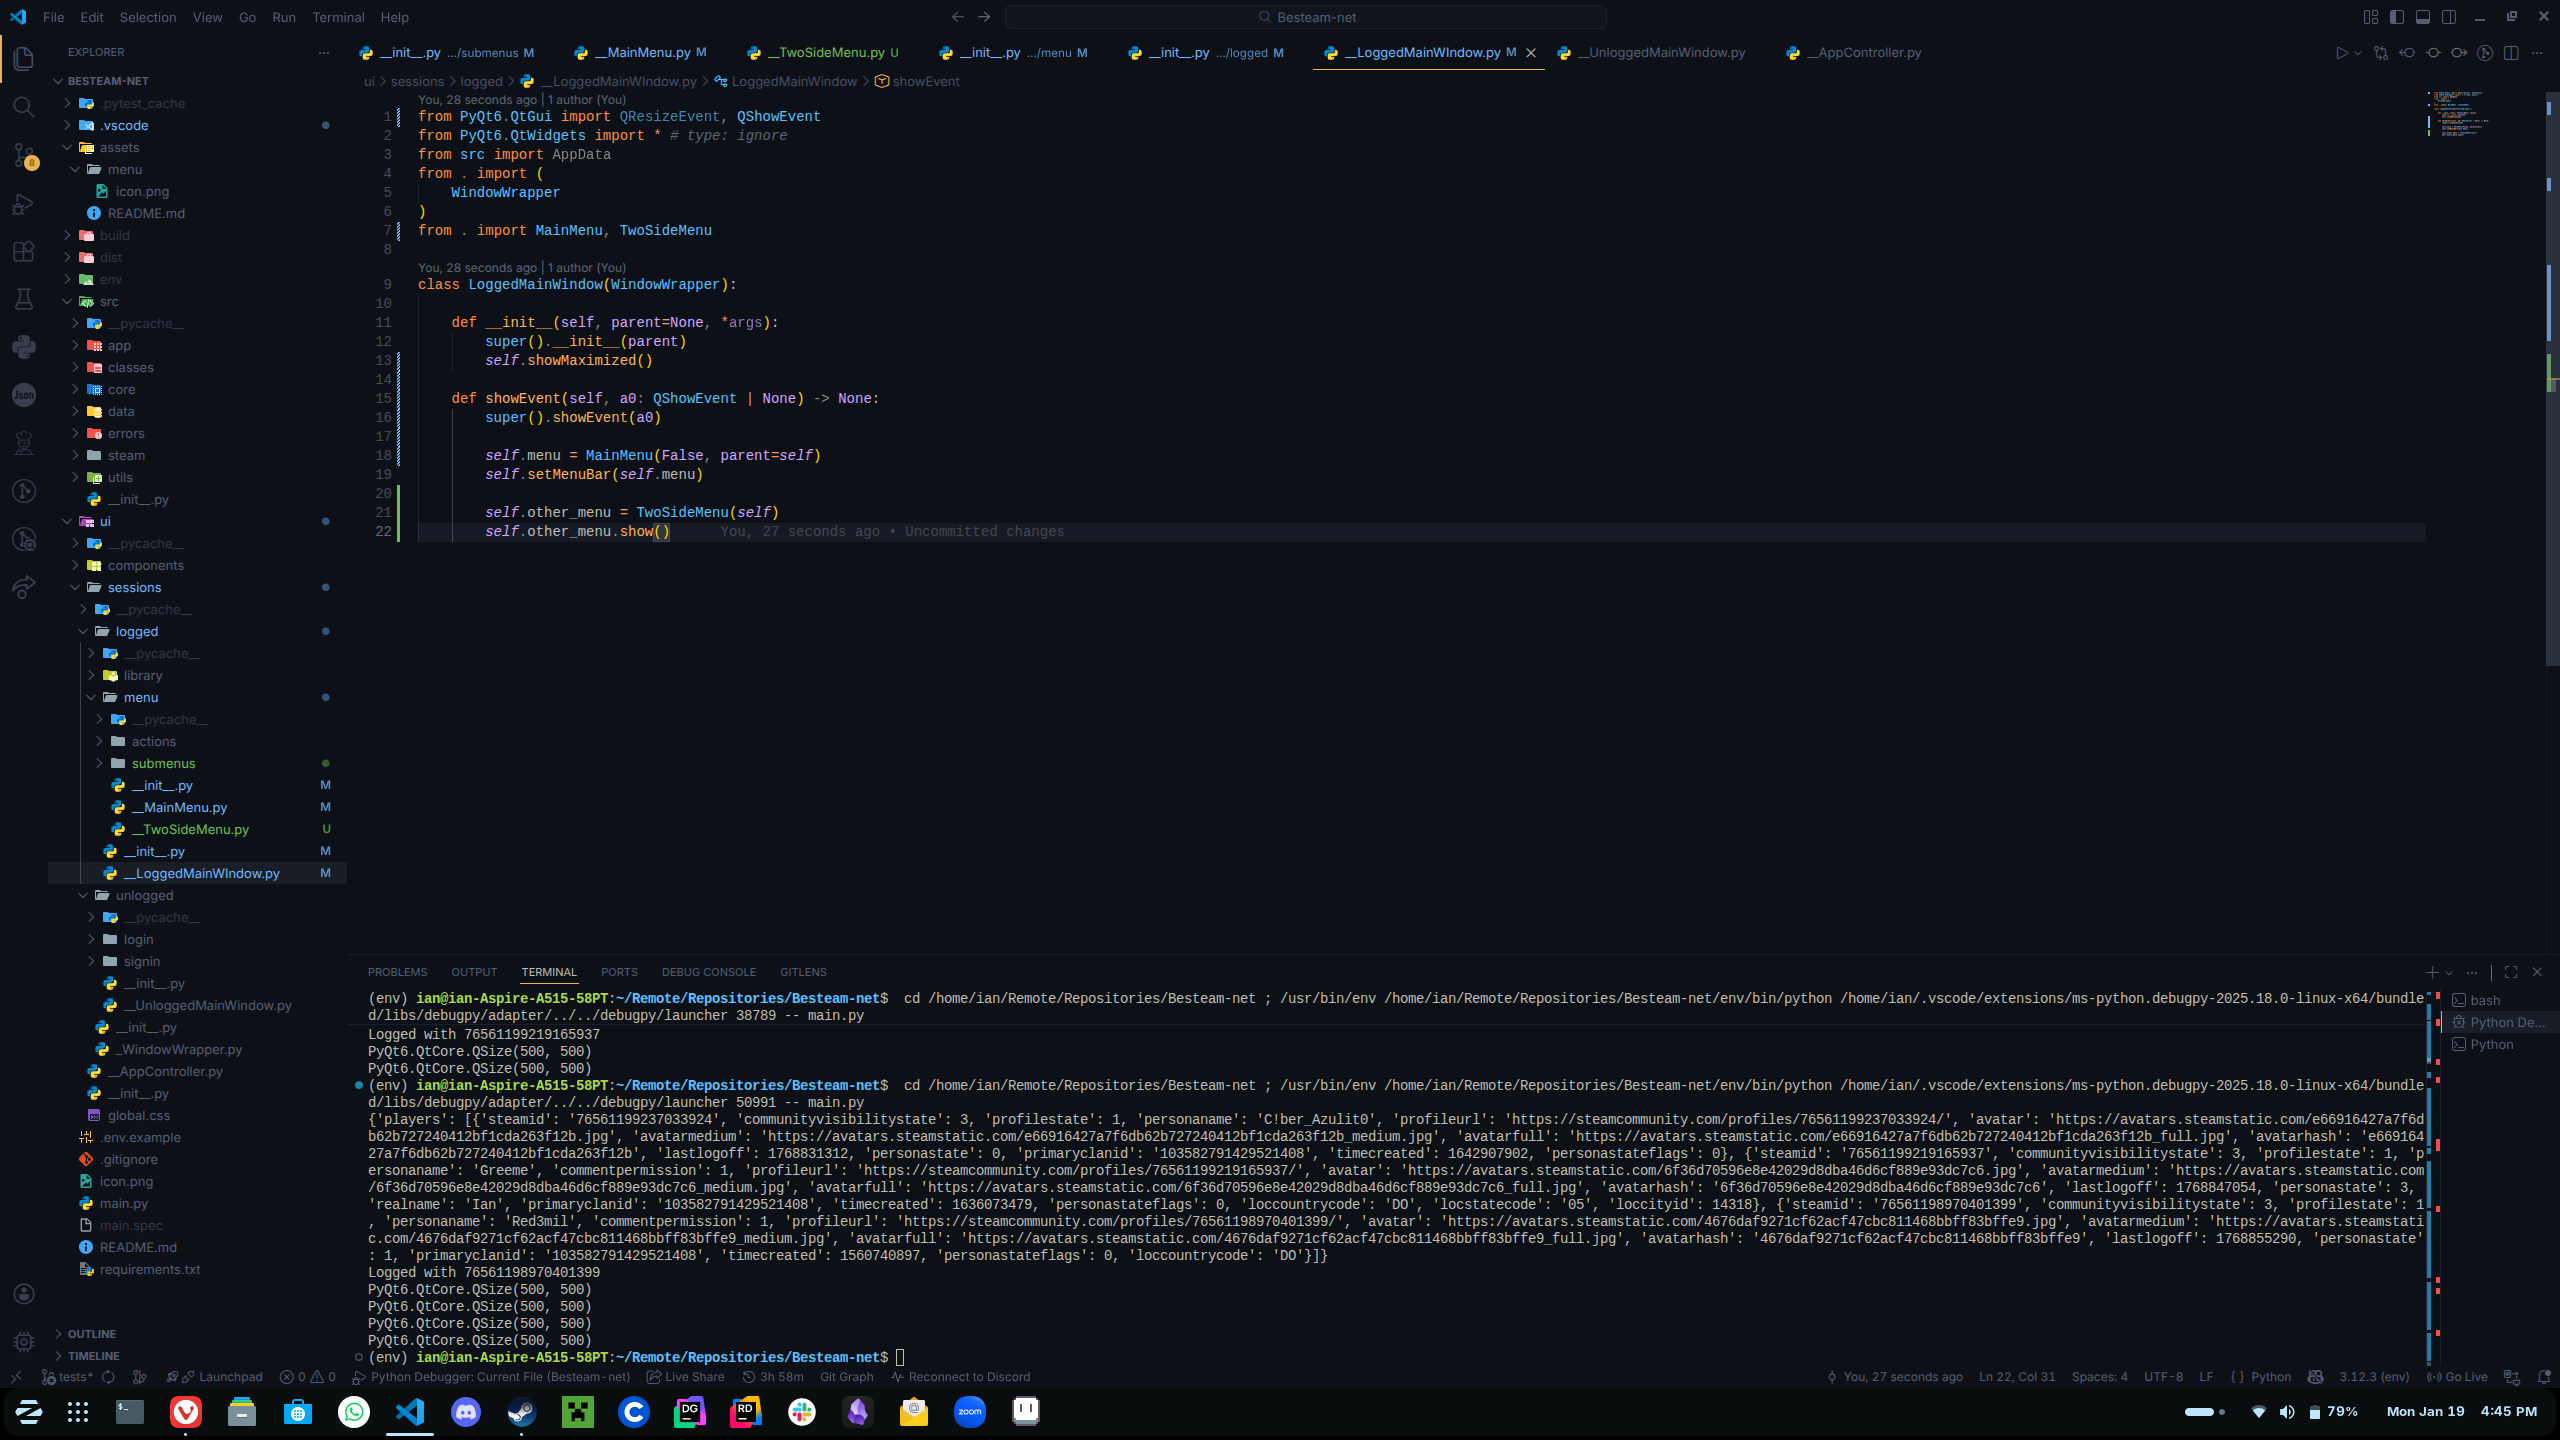This screenshot has height=1440, width=2560.
Task: Open the Source Control view
Action: 24,155
